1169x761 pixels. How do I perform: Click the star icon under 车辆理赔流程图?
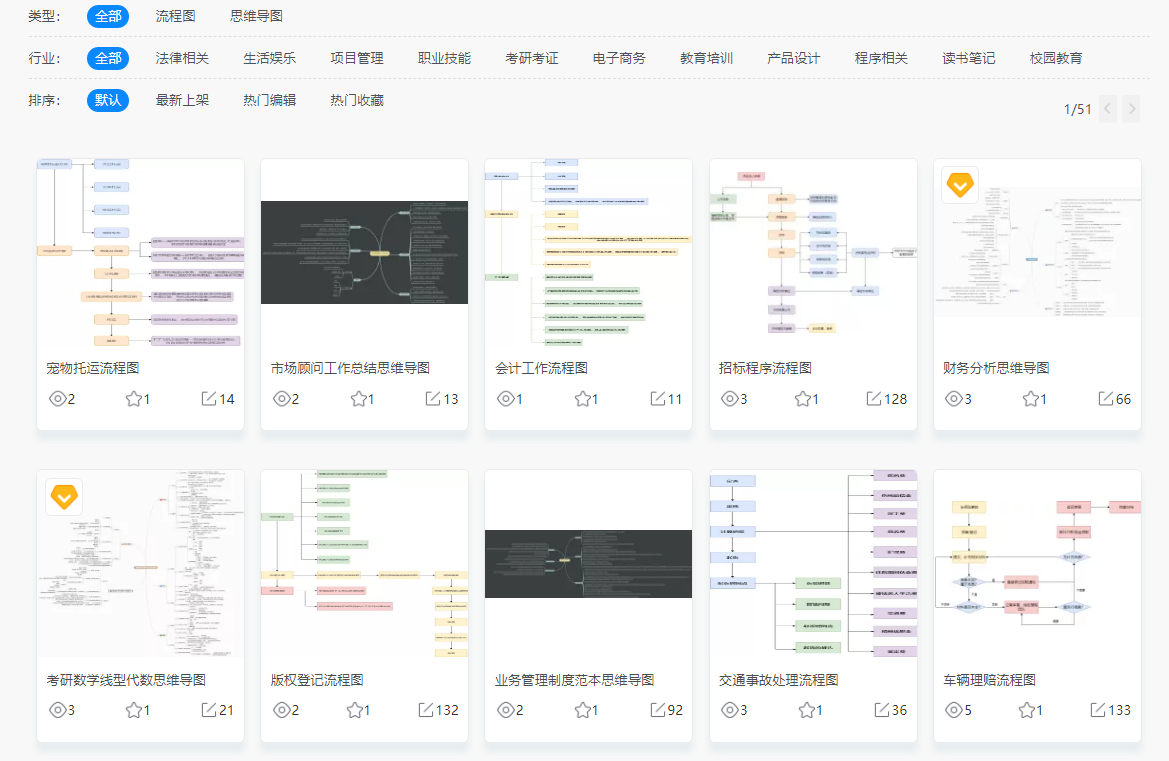pyautogui.click(x=1029, y=710)
